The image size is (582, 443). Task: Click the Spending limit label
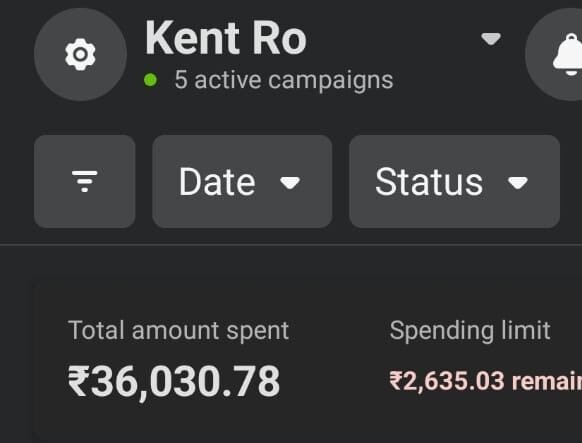(x=470, y=330)
